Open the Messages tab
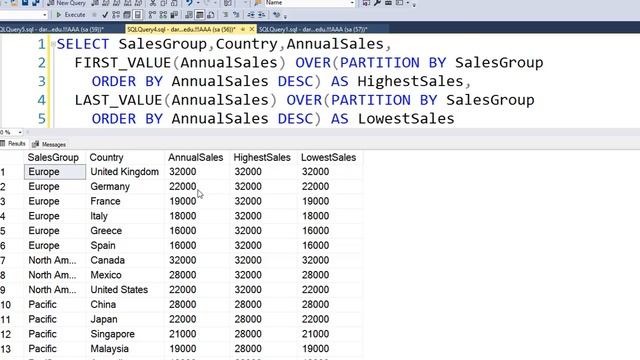The image size is (640, 360). pyautogui.click(x=49, y=144)
